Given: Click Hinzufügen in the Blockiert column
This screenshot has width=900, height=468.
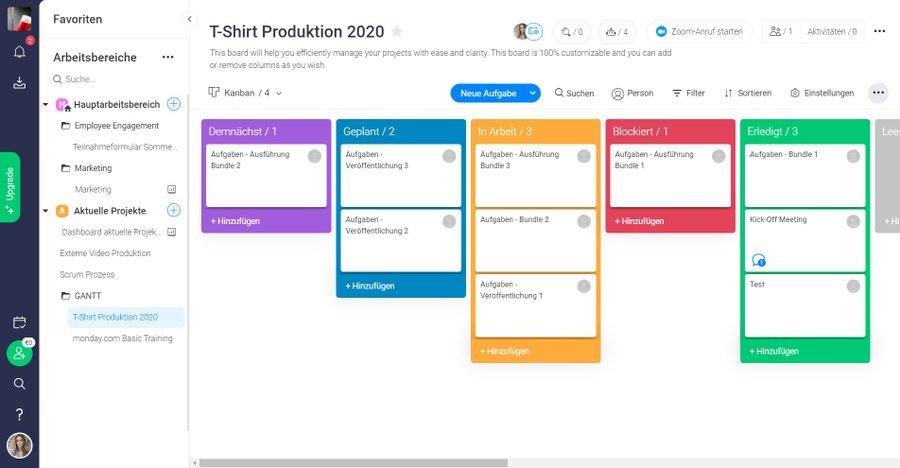Looking at the screenshot, I should coord(640,220).
